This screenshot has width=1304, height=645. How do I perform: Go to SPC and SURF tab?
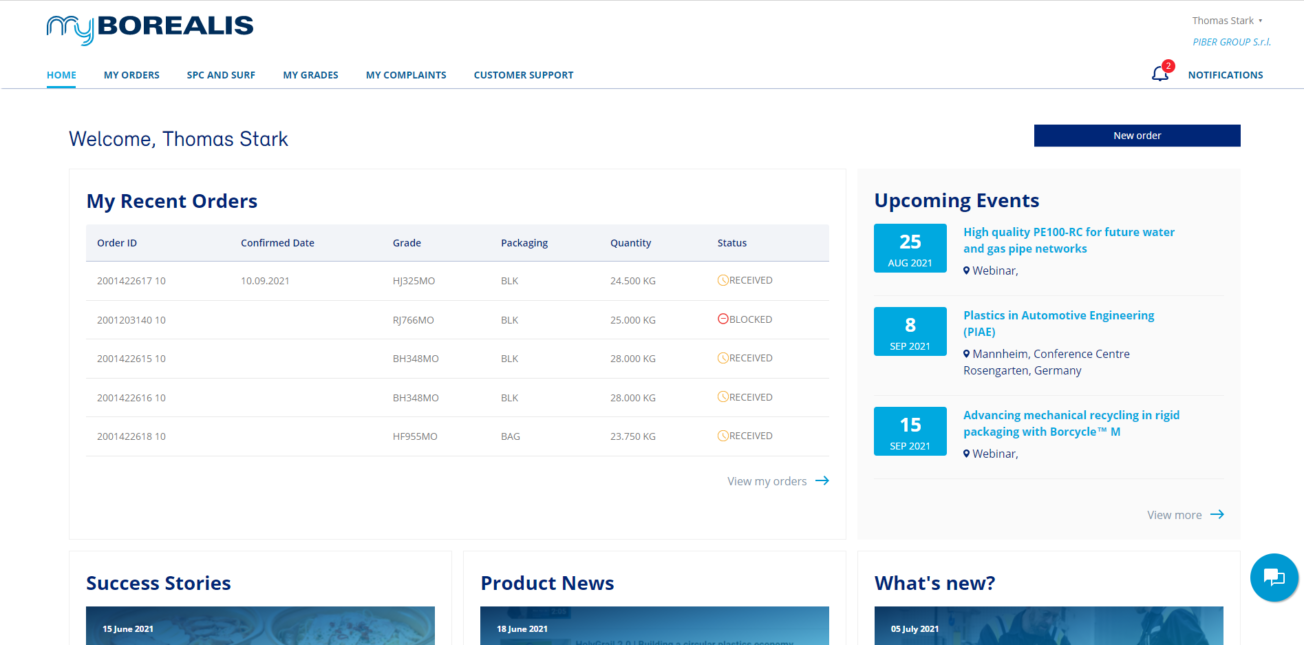pos(221,75)
